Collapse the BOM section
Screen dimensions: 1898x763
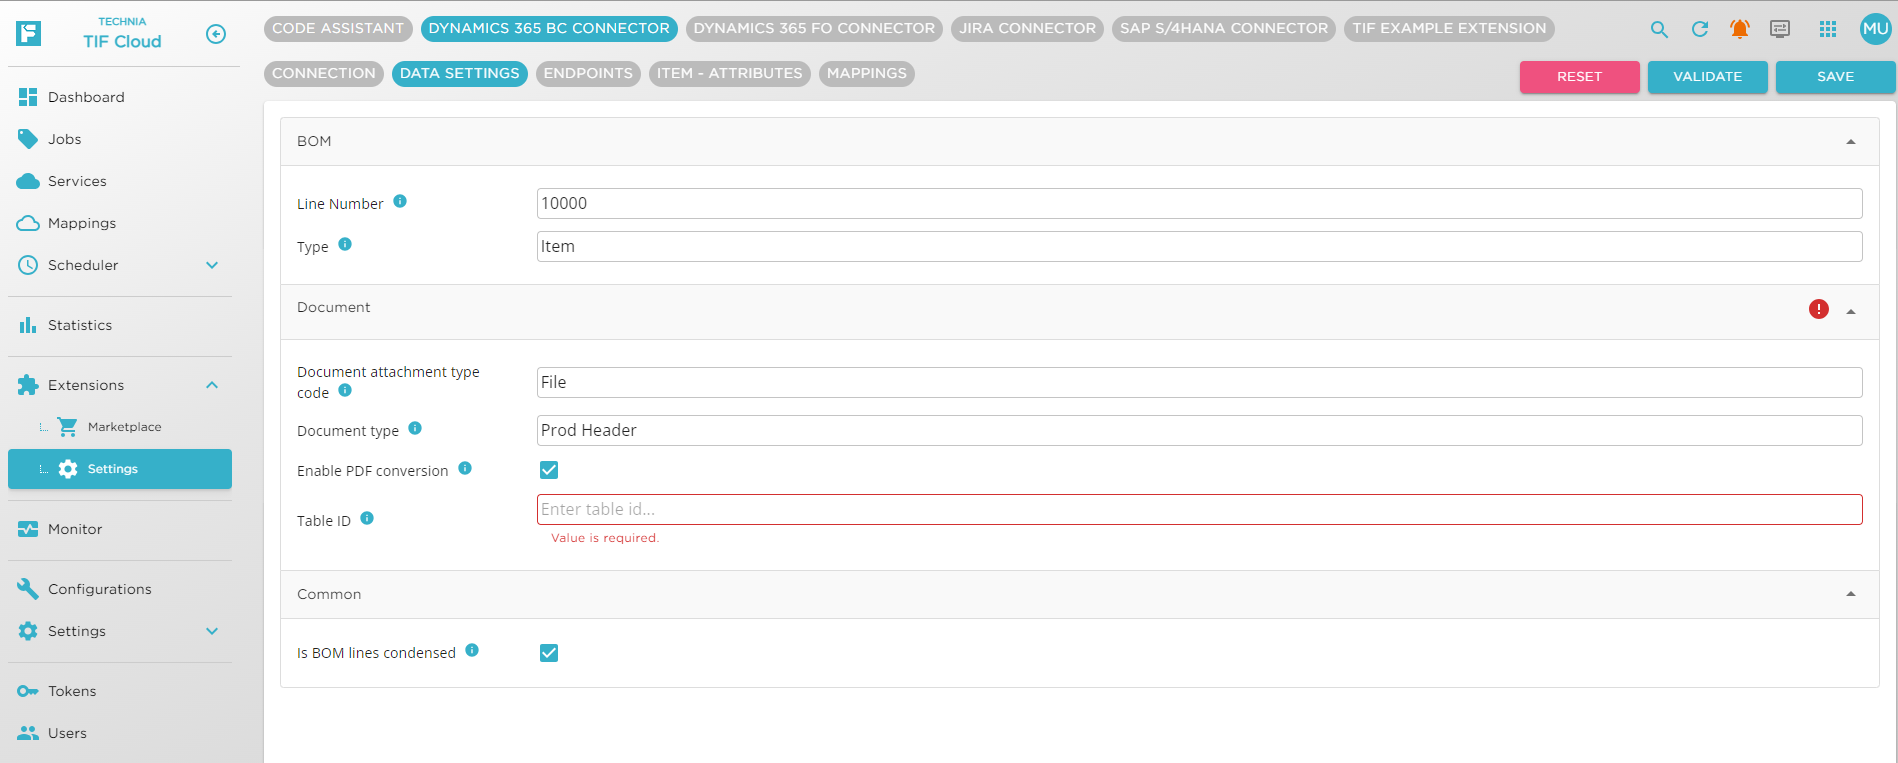pos(1850,142)
